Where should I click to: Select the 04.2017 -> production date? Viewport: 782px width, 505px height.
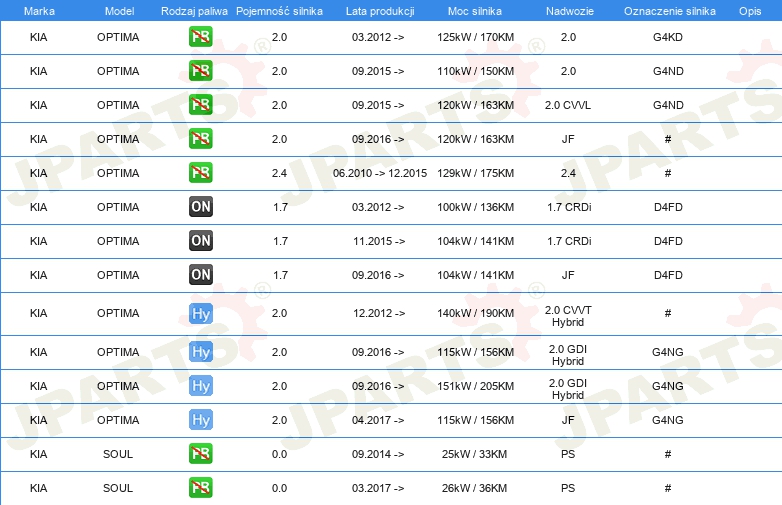click(x=378, y=420)
